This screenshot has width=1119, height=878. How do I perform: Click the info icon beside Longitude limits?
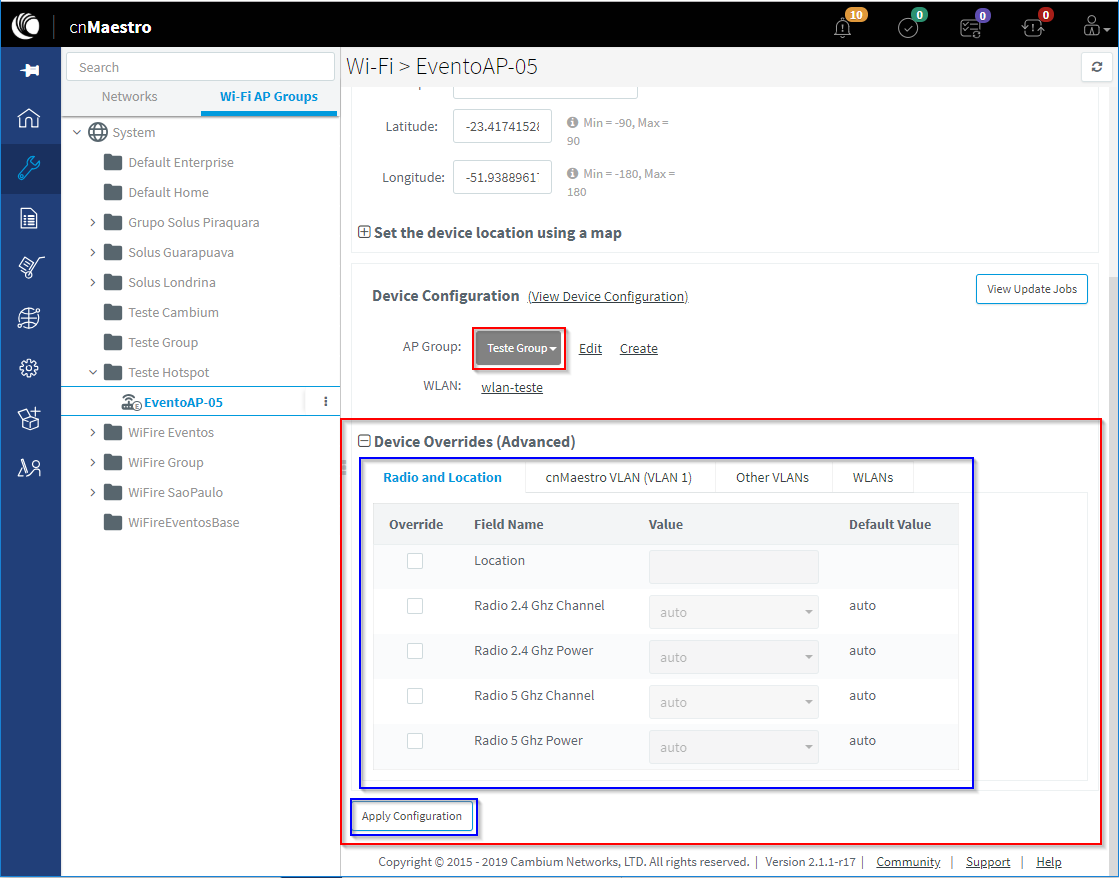[x=572, y=173]
